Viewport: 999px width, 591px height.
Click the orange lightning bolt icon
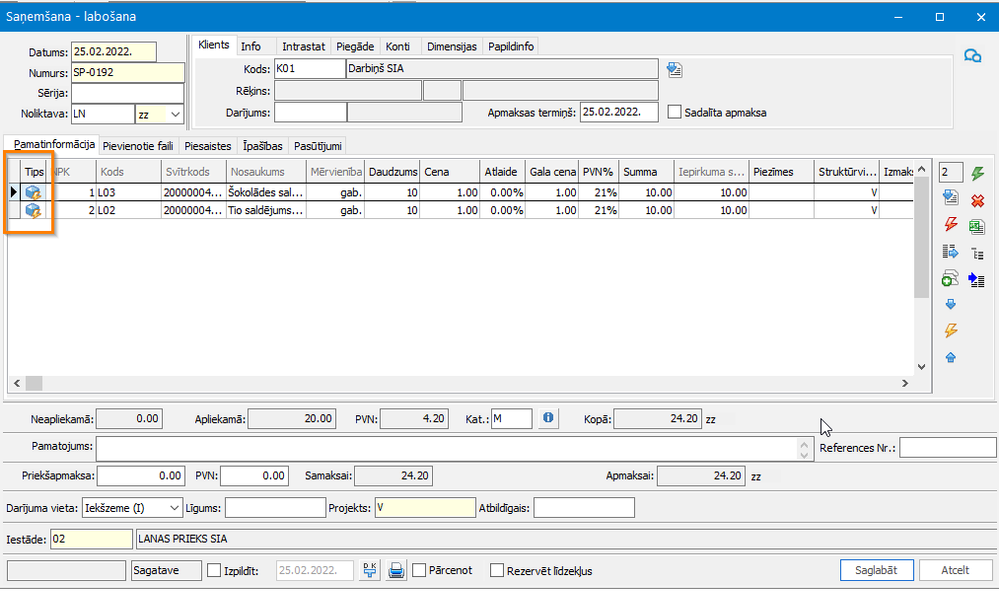pos(951,330)
